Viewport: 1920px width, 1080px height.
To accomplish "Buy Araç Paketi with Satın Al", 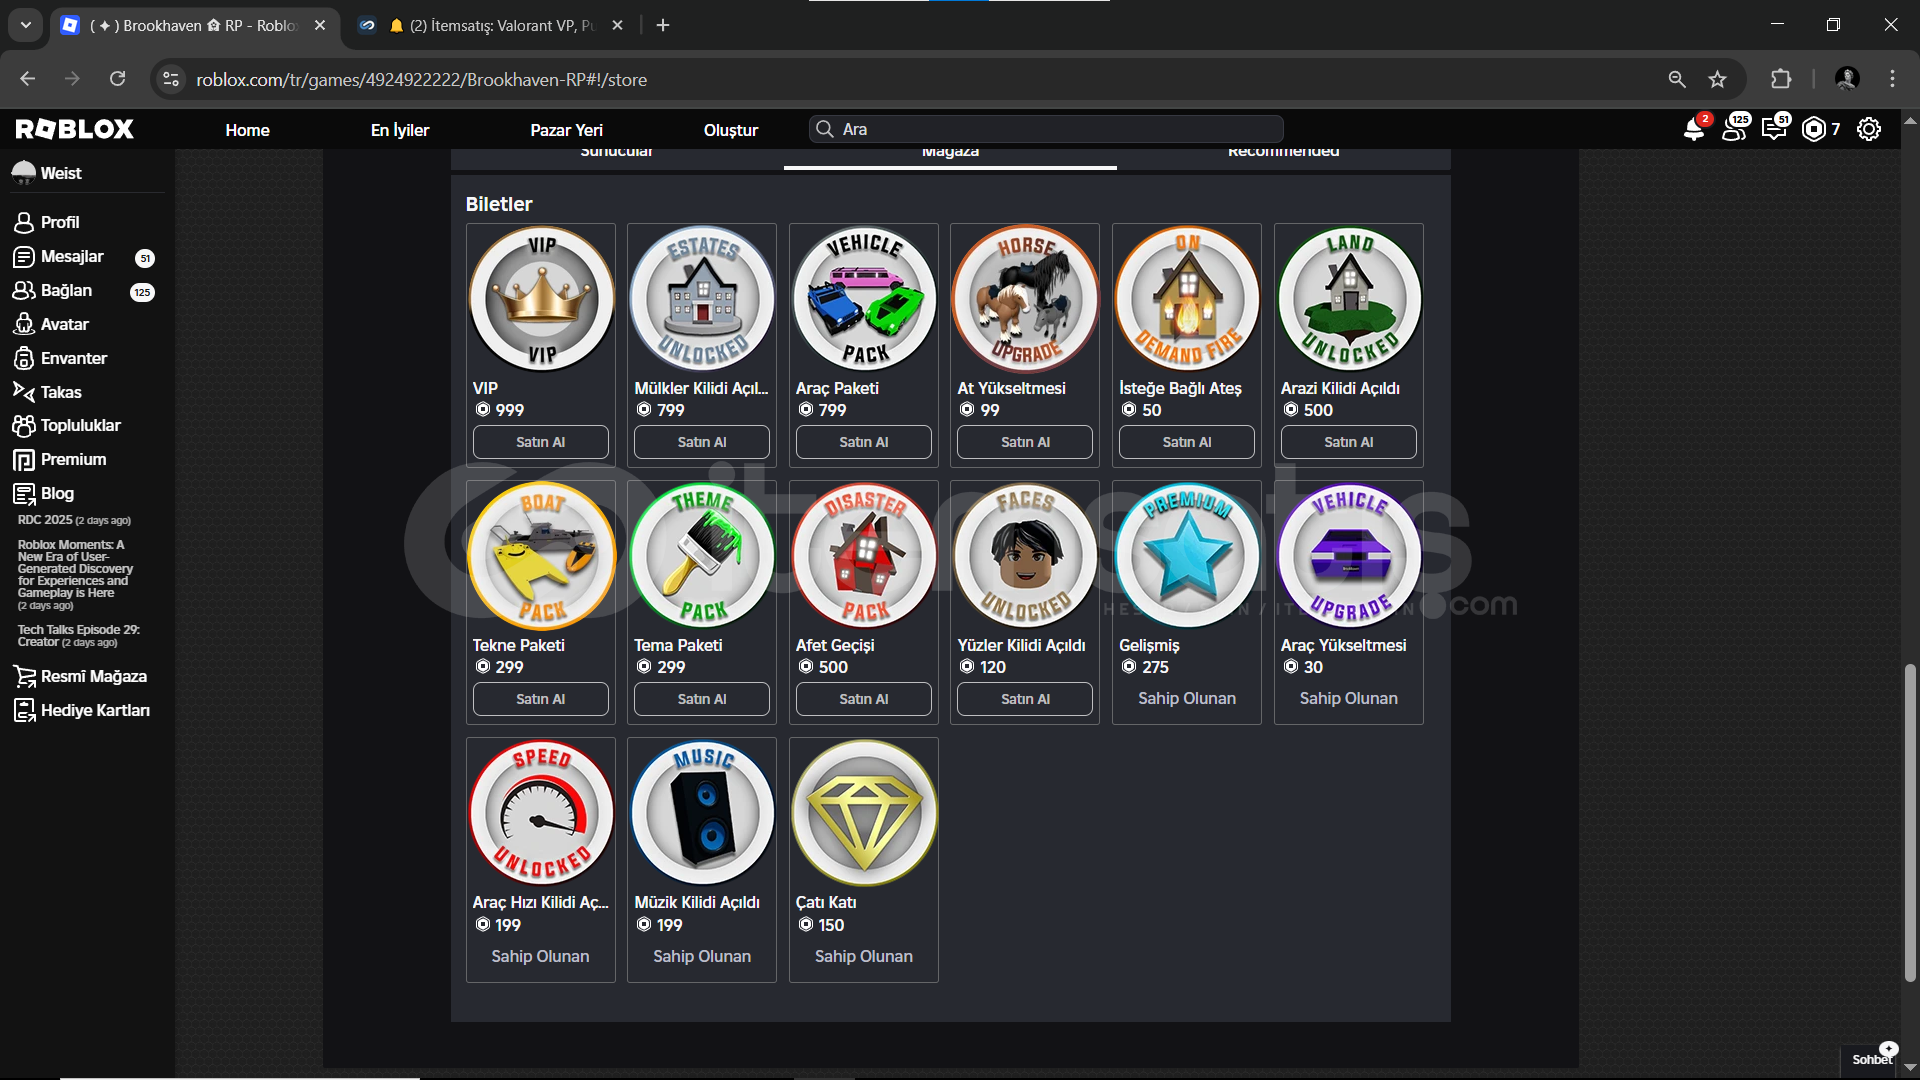I will tap(864, 442).
